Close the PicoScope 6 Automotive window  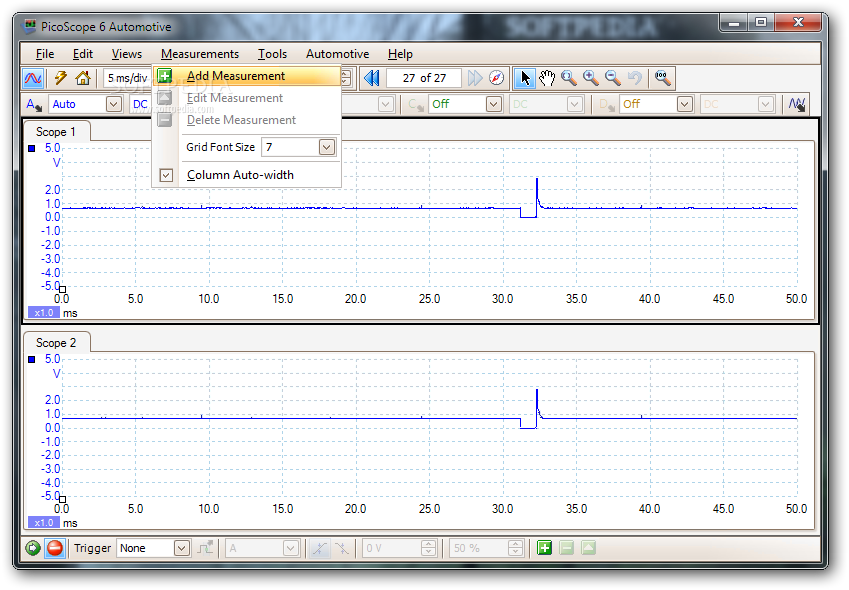tap(798, 23)
